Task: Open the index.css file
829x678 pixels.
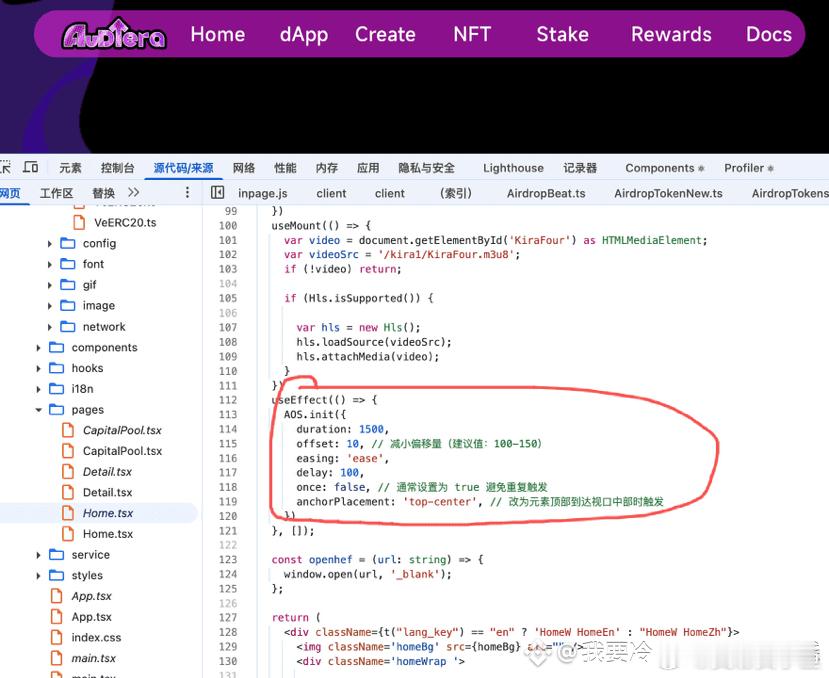Action: coord(96,638)
